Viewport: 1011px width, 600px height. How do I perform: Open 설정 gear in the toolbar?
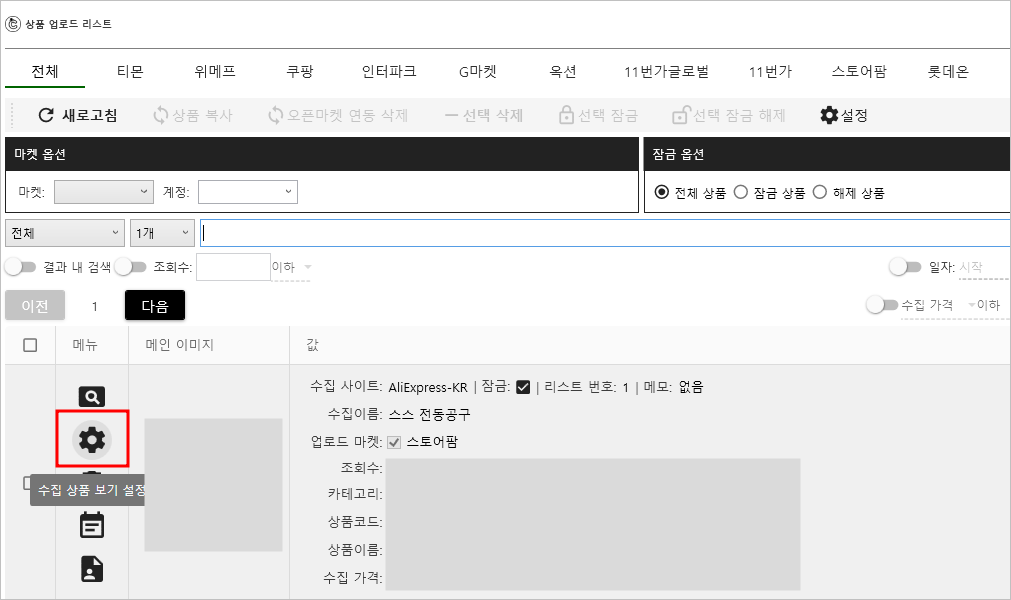pos(844,115)
